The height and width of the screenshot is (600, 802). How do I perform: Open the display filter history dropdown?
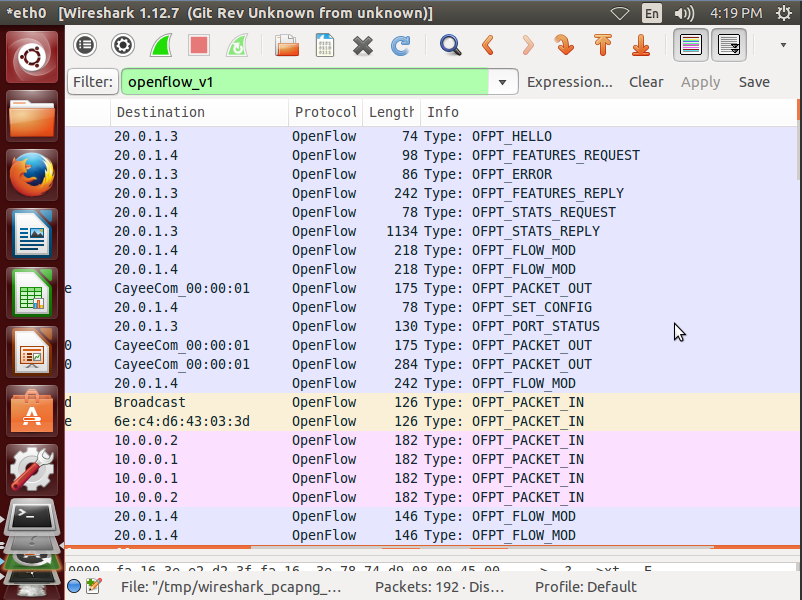[x=502, y=82]
